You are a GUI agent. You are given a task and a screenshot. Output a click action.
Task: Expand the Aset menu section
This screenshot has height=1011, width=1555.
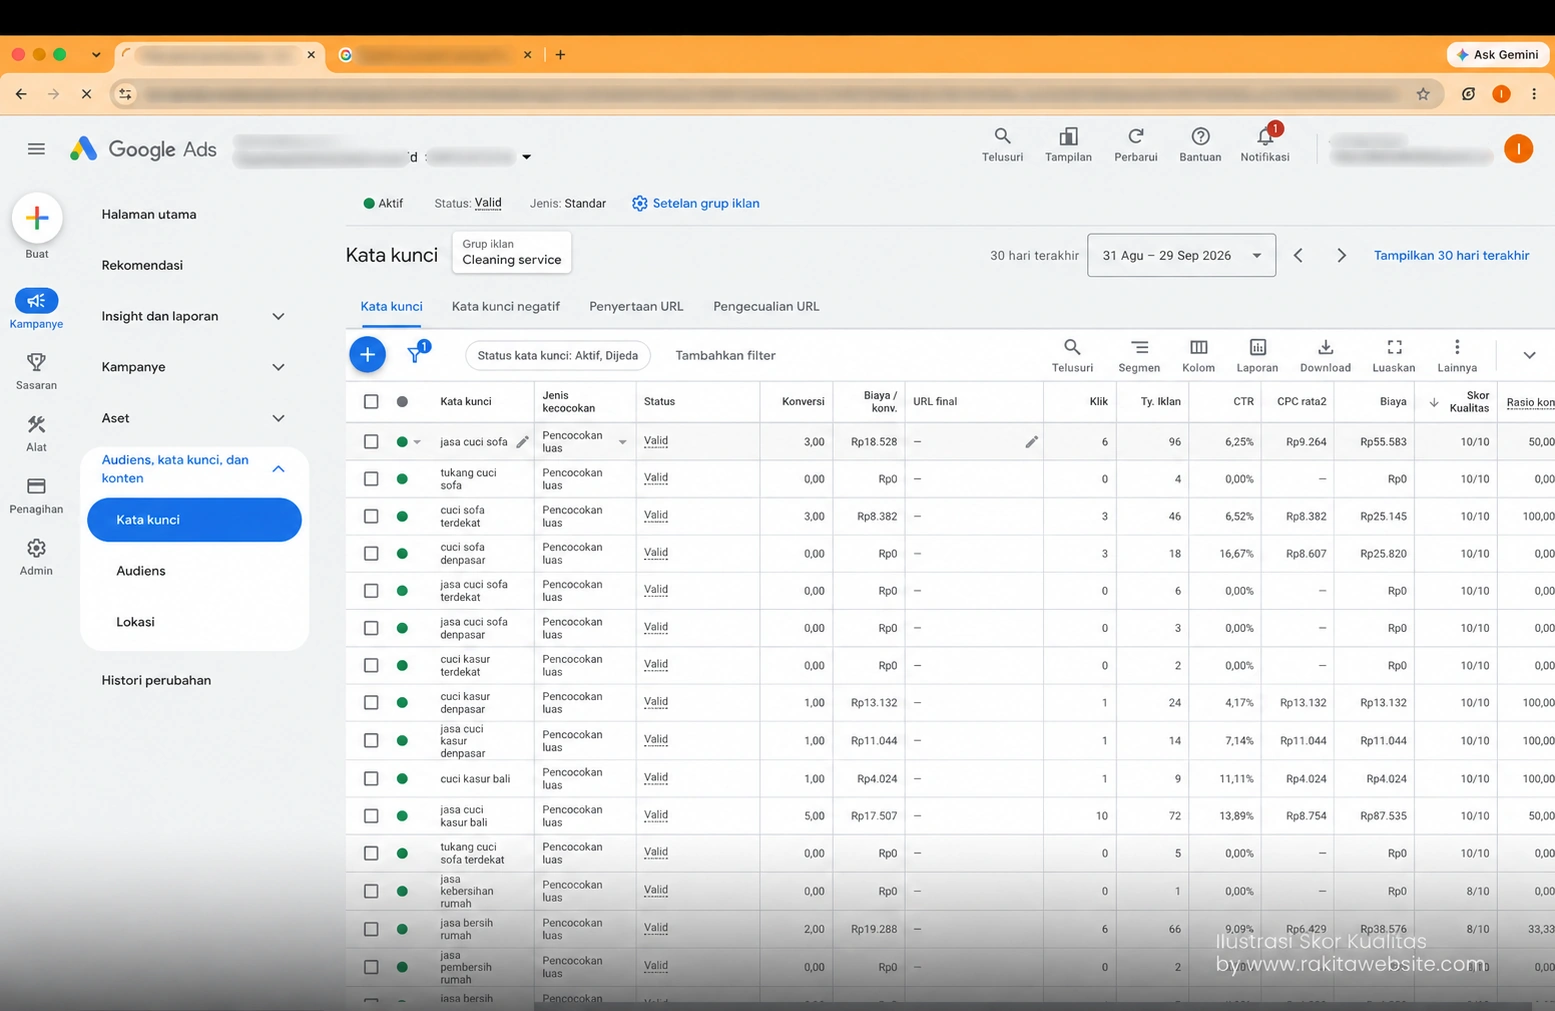(x=278, y=418)
